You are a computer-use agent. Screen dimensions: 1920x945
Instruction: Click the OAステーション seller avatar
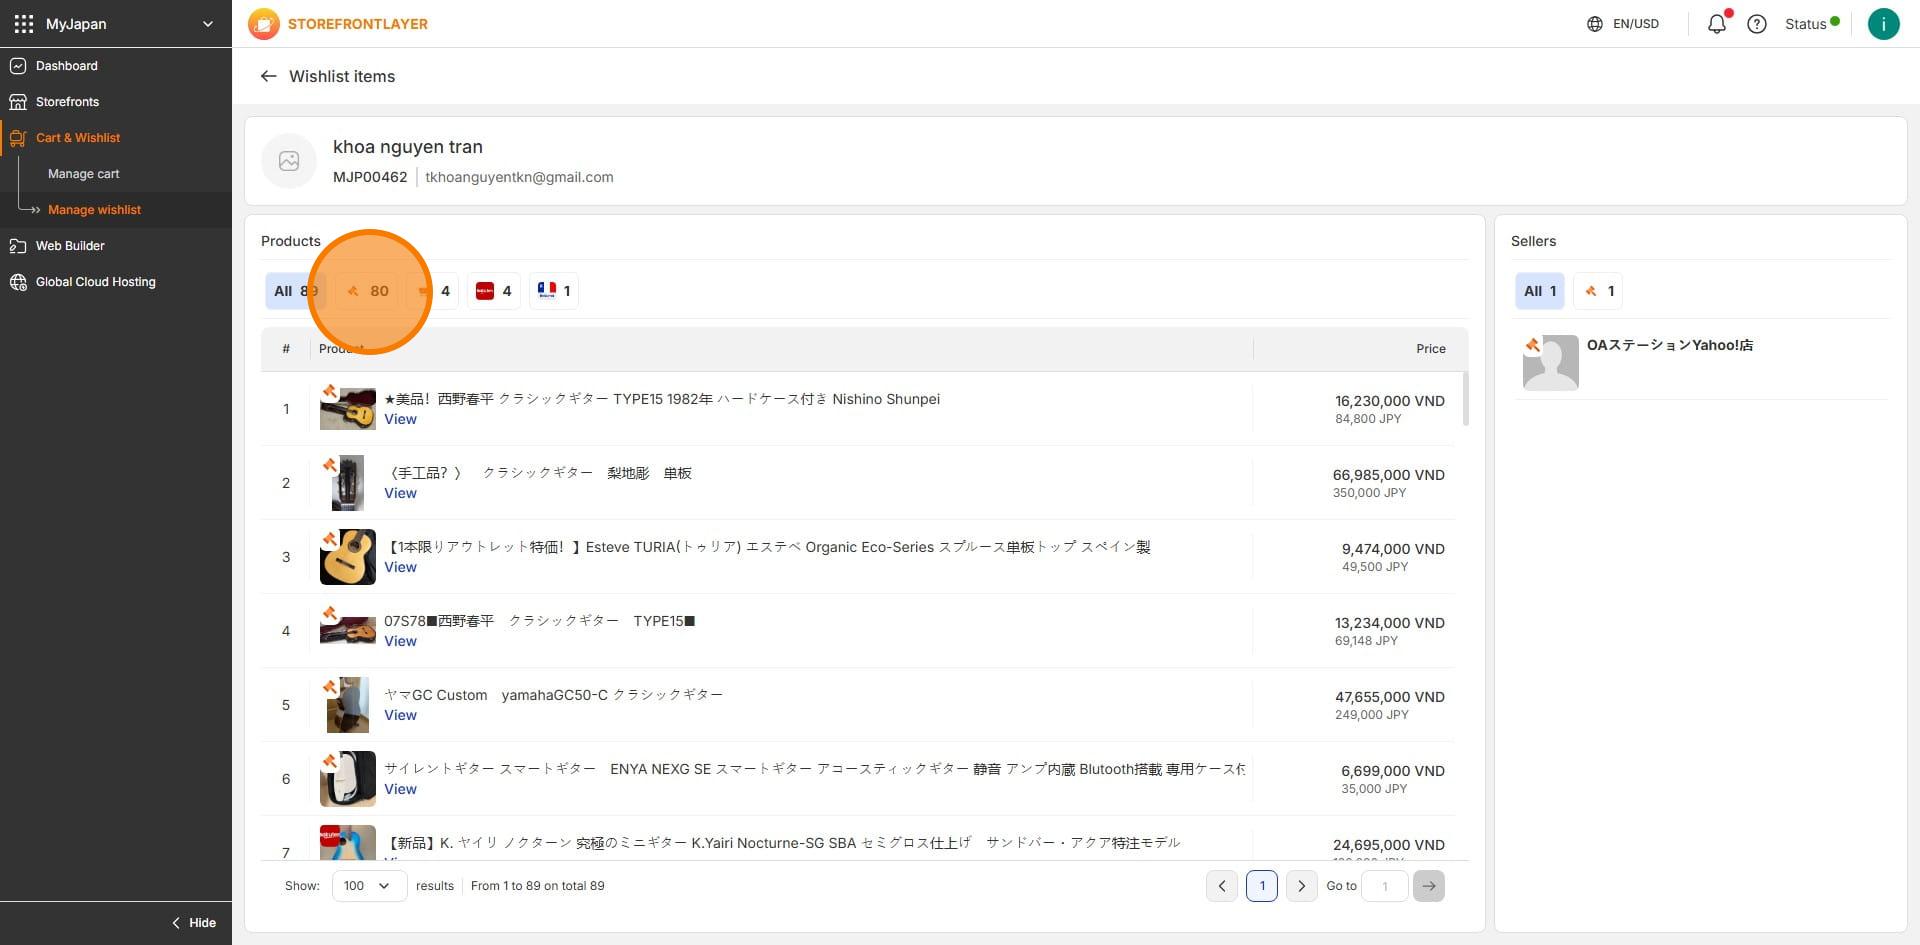point(1550,362)
